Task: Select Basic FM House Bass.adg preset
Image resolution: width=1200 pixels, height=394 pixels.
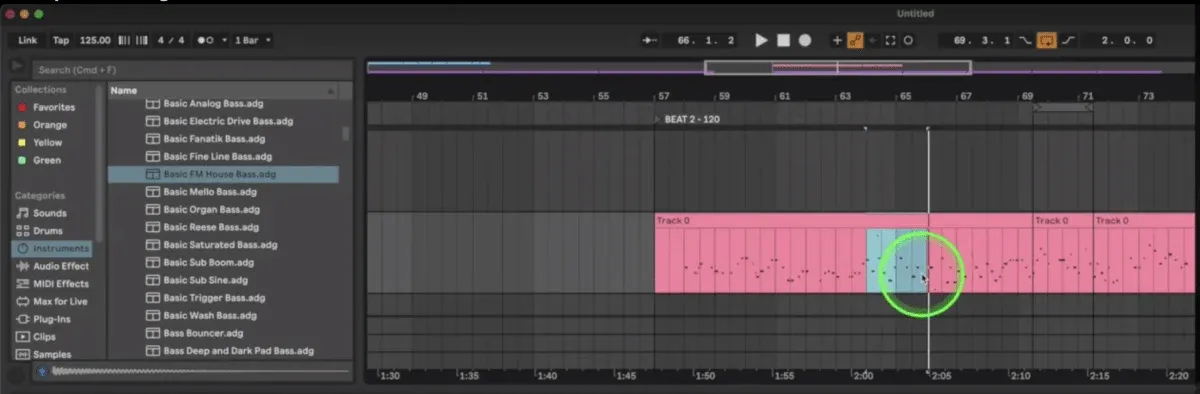Action: click(223, 174)
